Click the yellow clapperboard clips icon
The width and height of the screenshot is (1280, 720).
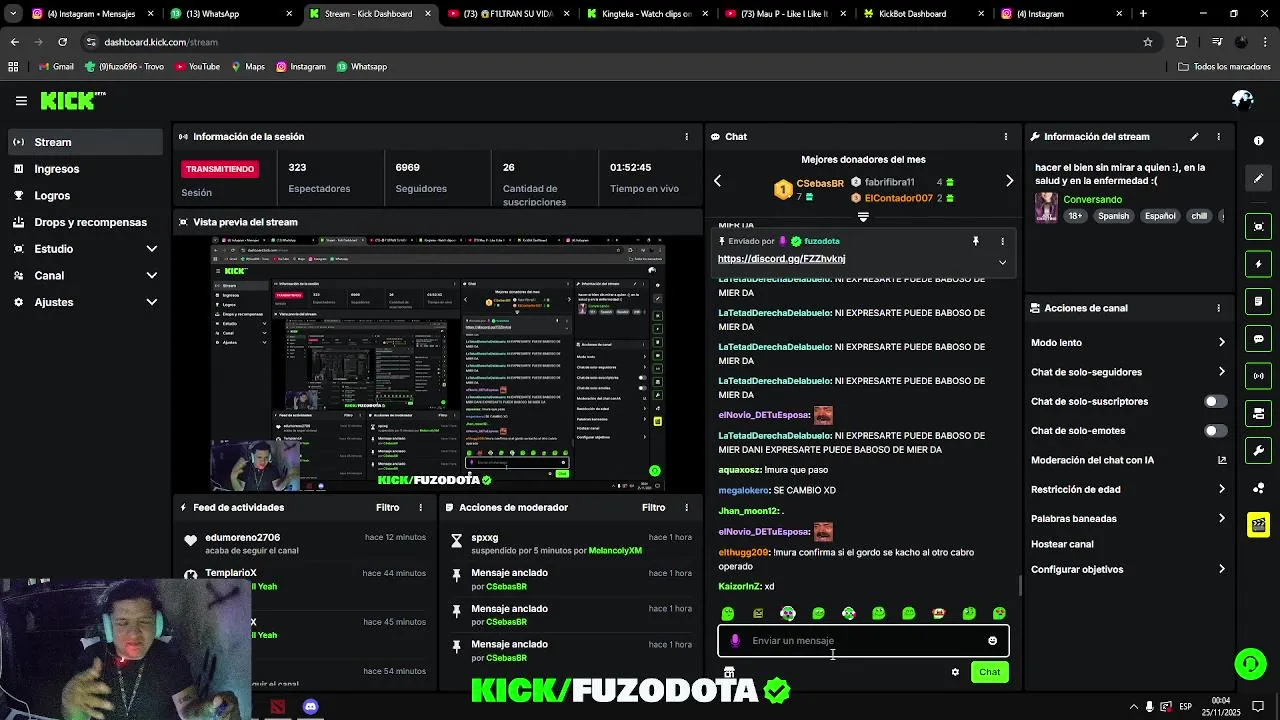coord(1259,525)
